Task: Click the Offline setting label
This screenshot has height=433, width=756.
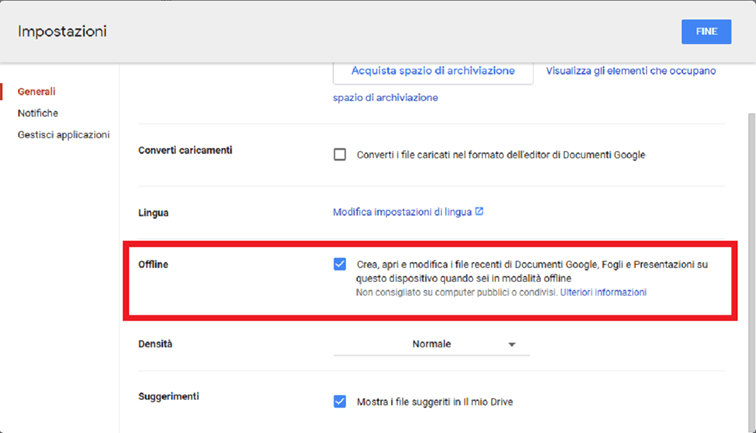Action: pos(153,264)
